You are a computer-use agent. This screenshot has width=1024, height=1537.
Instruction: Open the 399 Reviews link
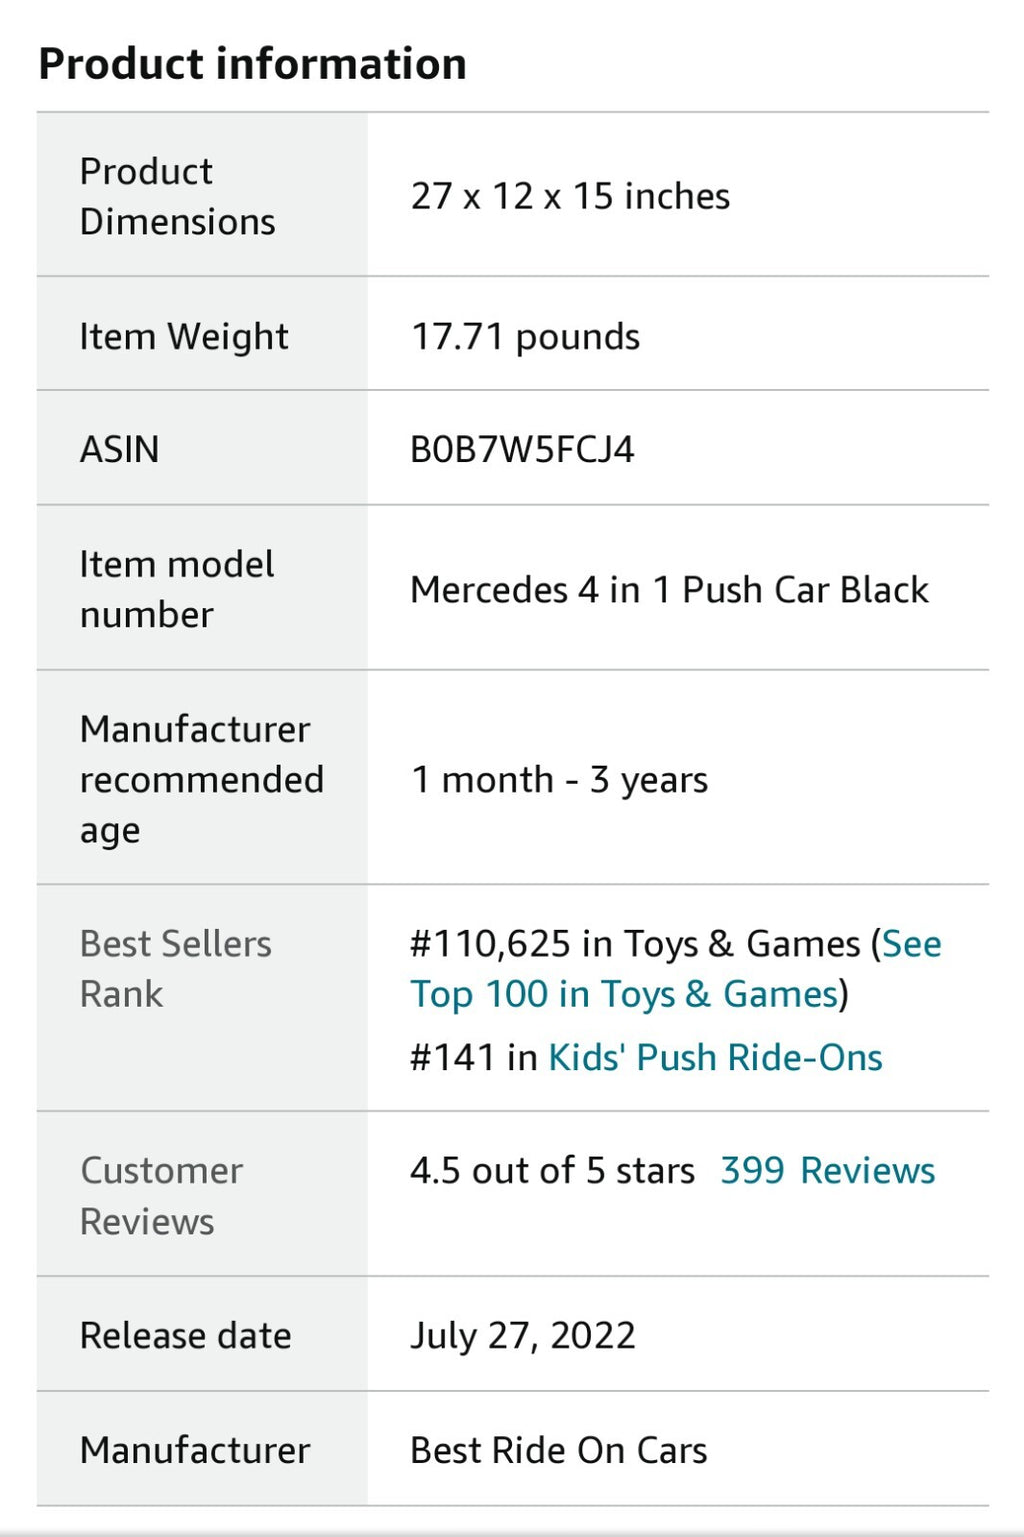click(827, 1170)
